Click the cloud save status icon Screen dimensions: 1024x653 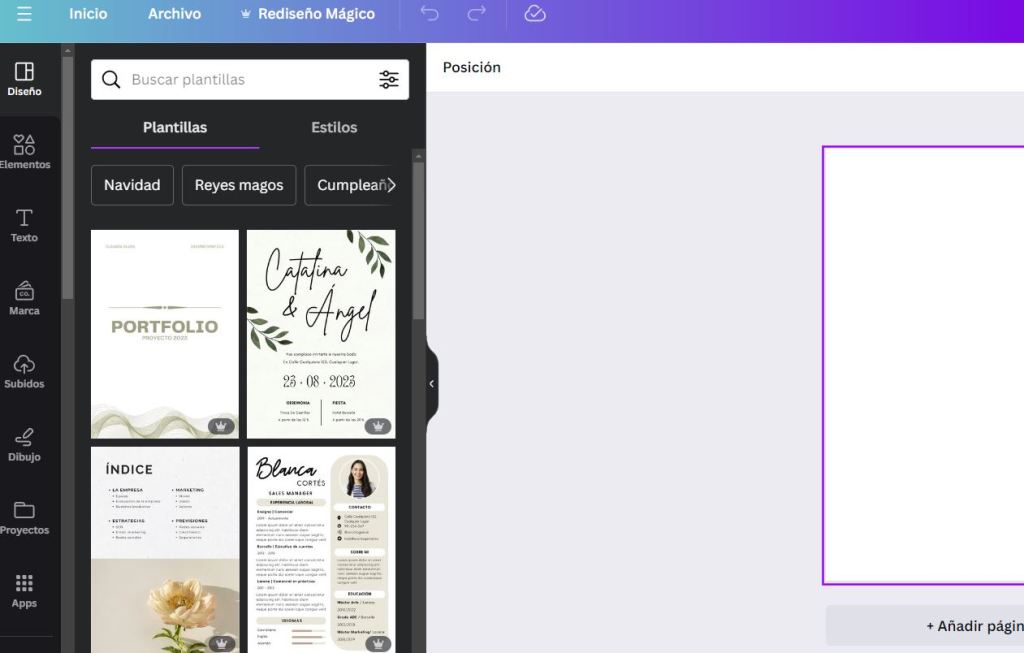(x=535, y=14)
